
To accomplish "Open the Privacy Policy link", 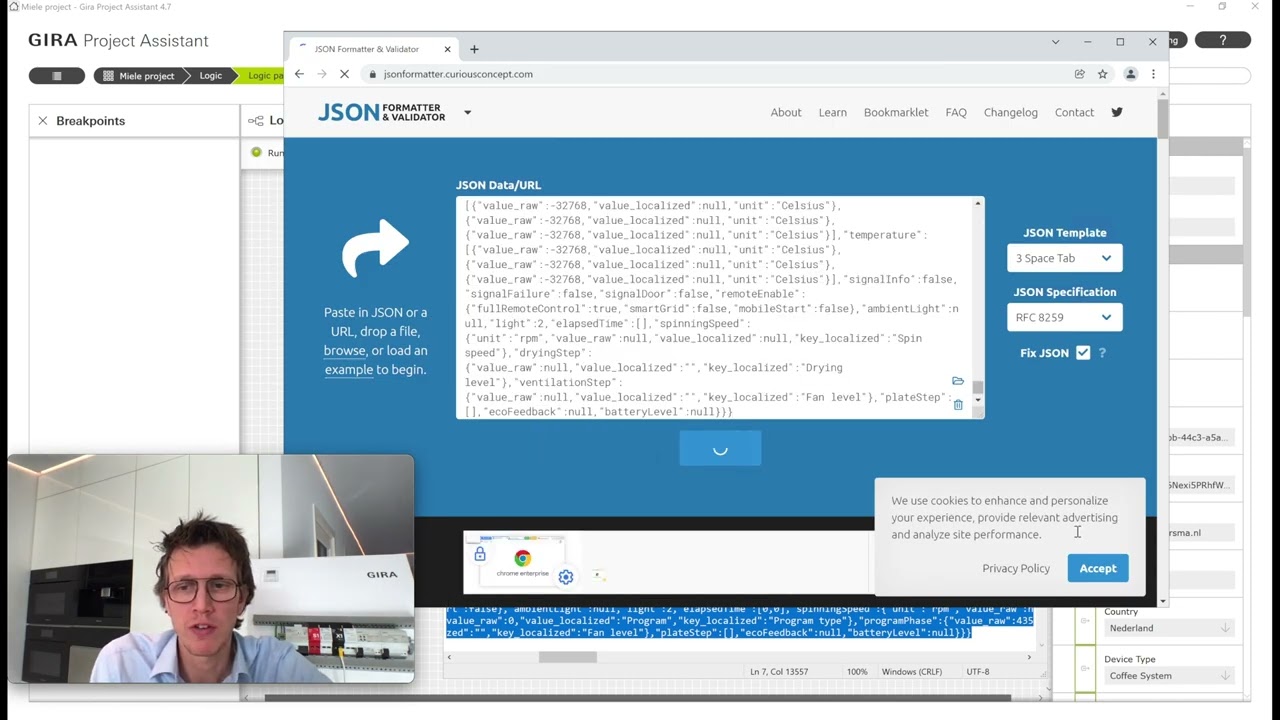I will click(x=1016, y=568).
